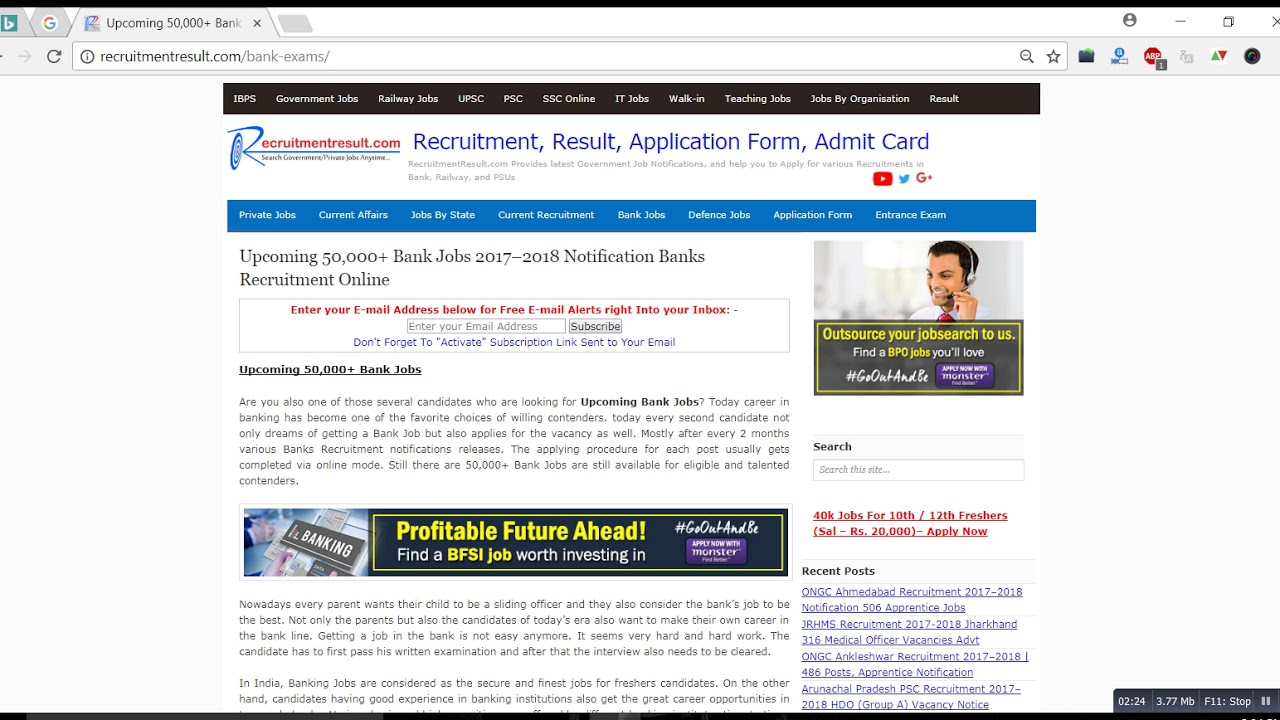
Task: Click the green-red triangles extension icon
Action: coord(1219,56)
